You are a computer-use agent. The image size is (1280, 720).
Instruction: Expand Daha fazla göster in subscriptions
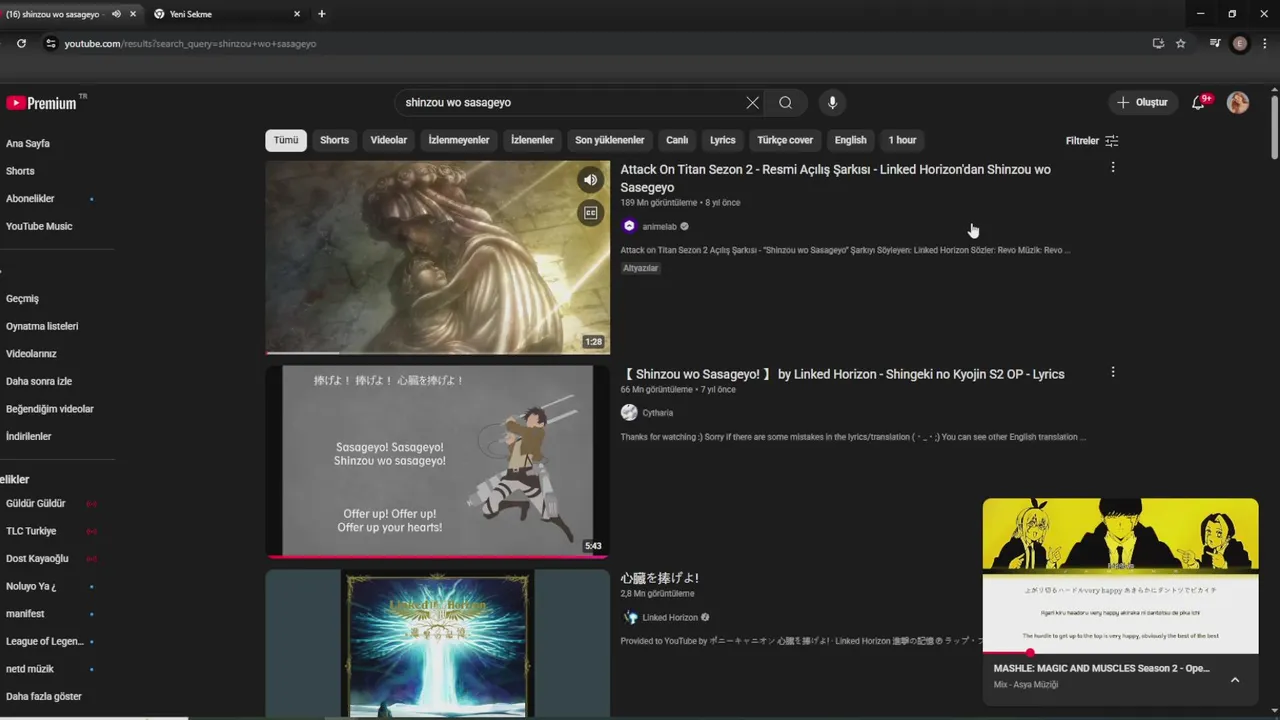(44, 696)
